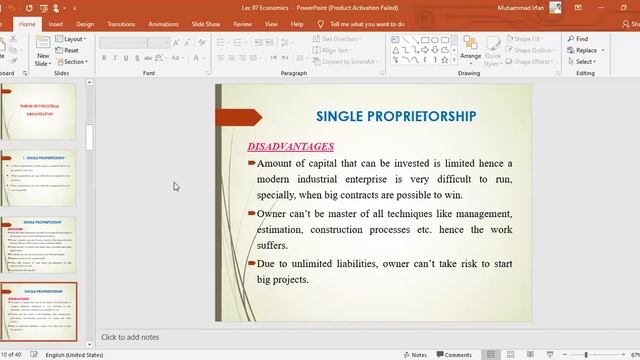This screenshot has width=640, height=360.
Task: Clear all formatting icon
Action: pos(202,42)
